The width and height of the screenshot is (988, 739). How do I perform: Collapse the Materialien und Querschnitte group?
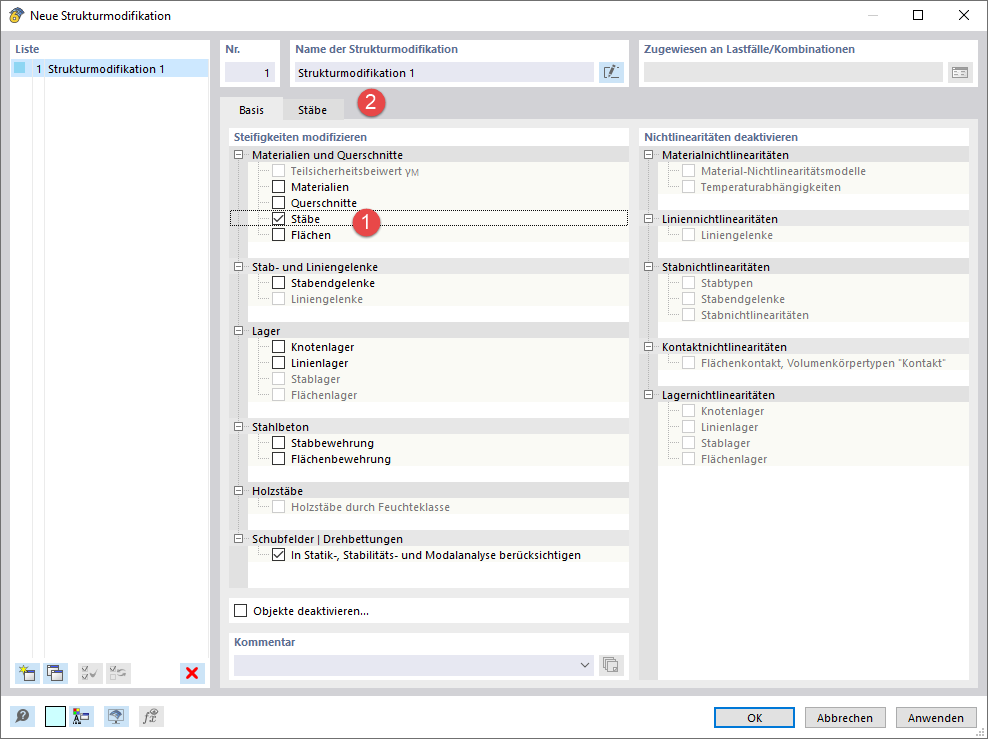(239, 154)
